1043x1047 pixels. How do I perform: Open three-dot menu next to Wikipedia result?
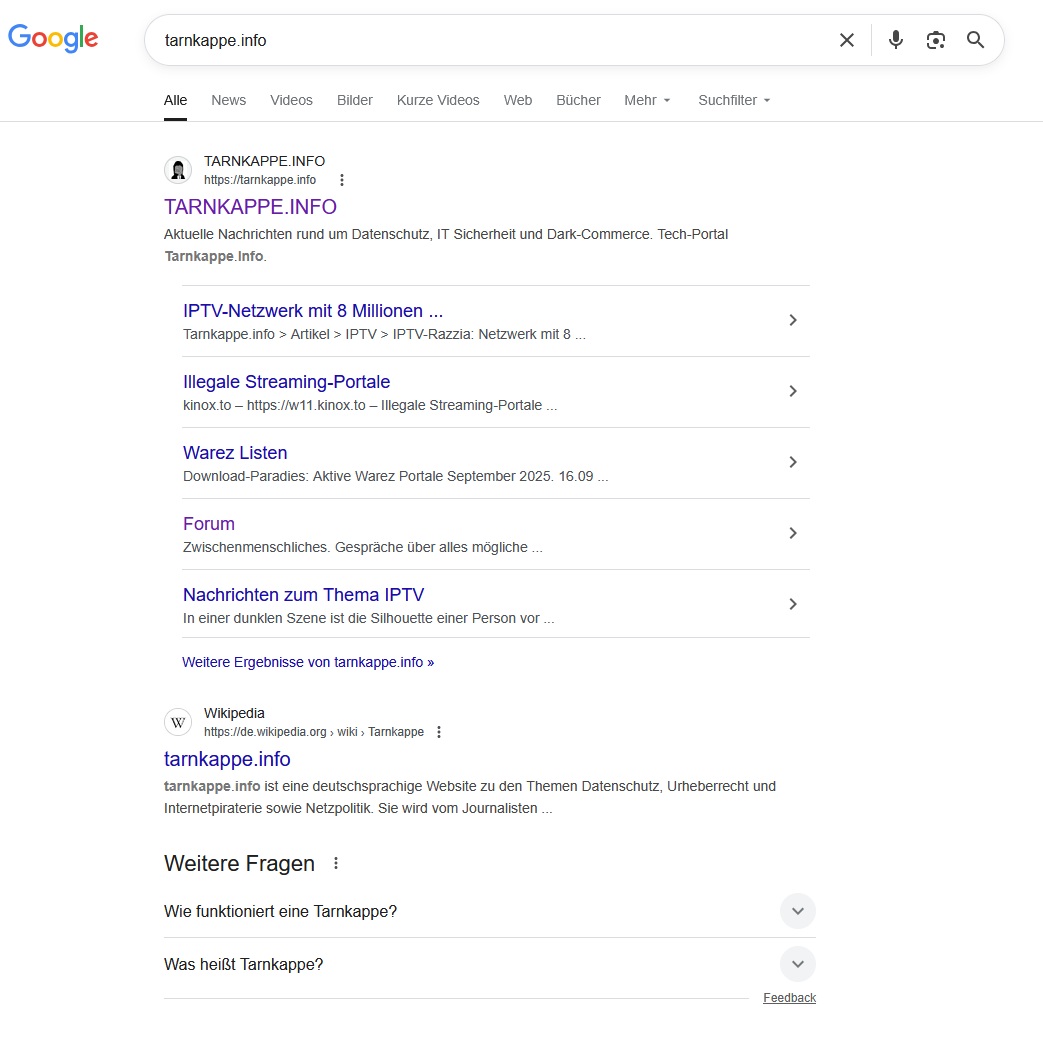(438, 732)
